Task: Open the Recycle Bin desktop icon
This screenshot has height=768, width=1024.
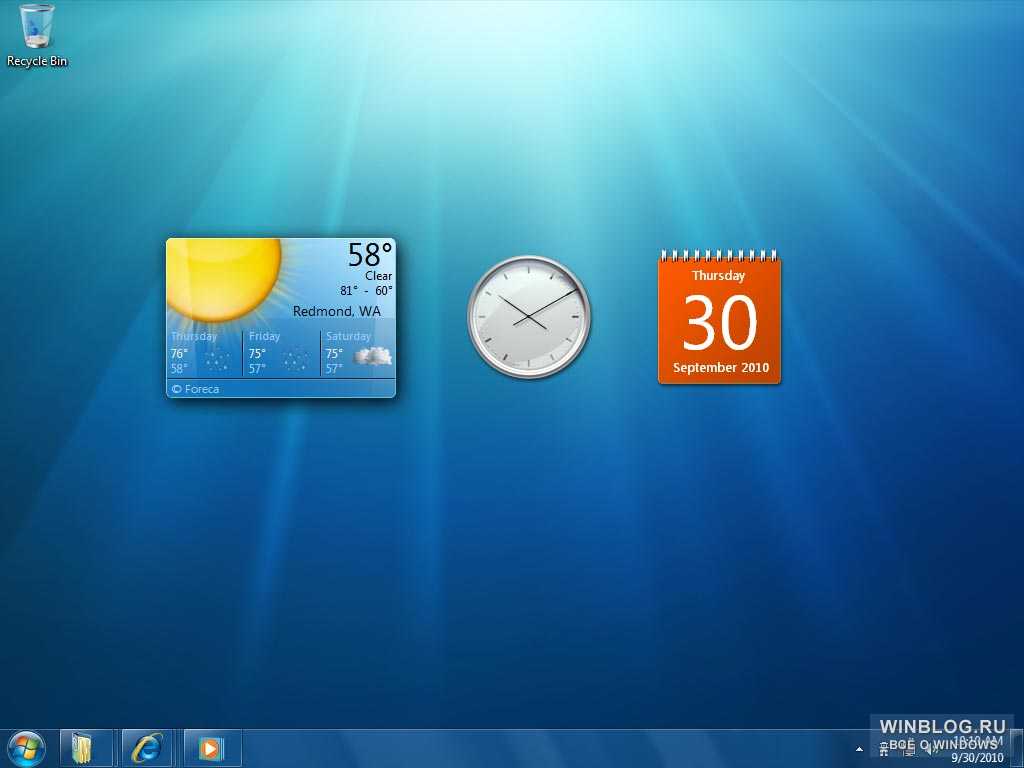Action: pyautogui.click(x=37, y=36)
